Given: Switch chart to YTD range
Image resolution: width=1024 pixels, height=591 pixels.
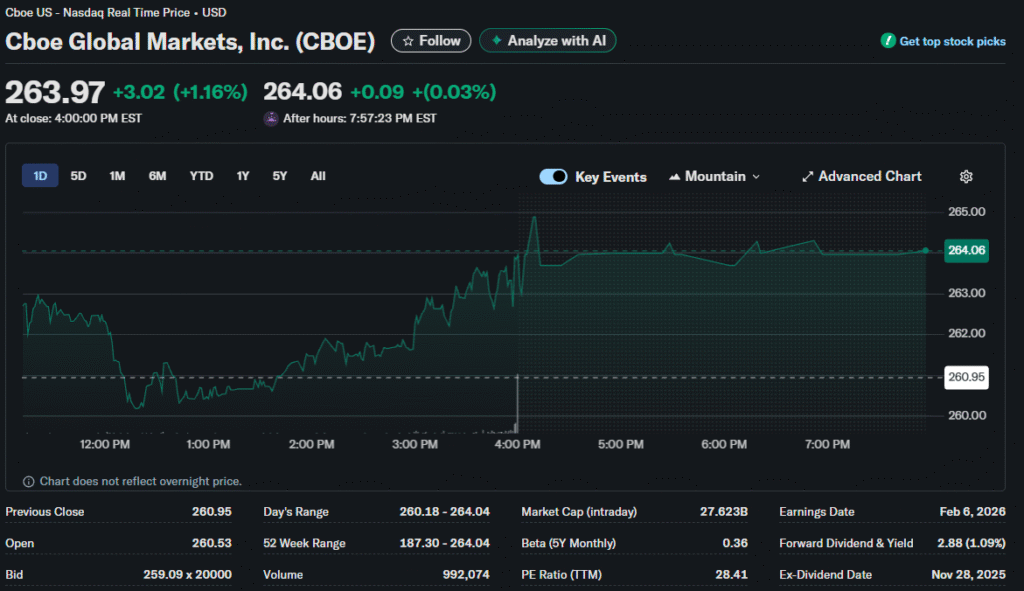Looking at the screenshot, I should tap(201, 176).
